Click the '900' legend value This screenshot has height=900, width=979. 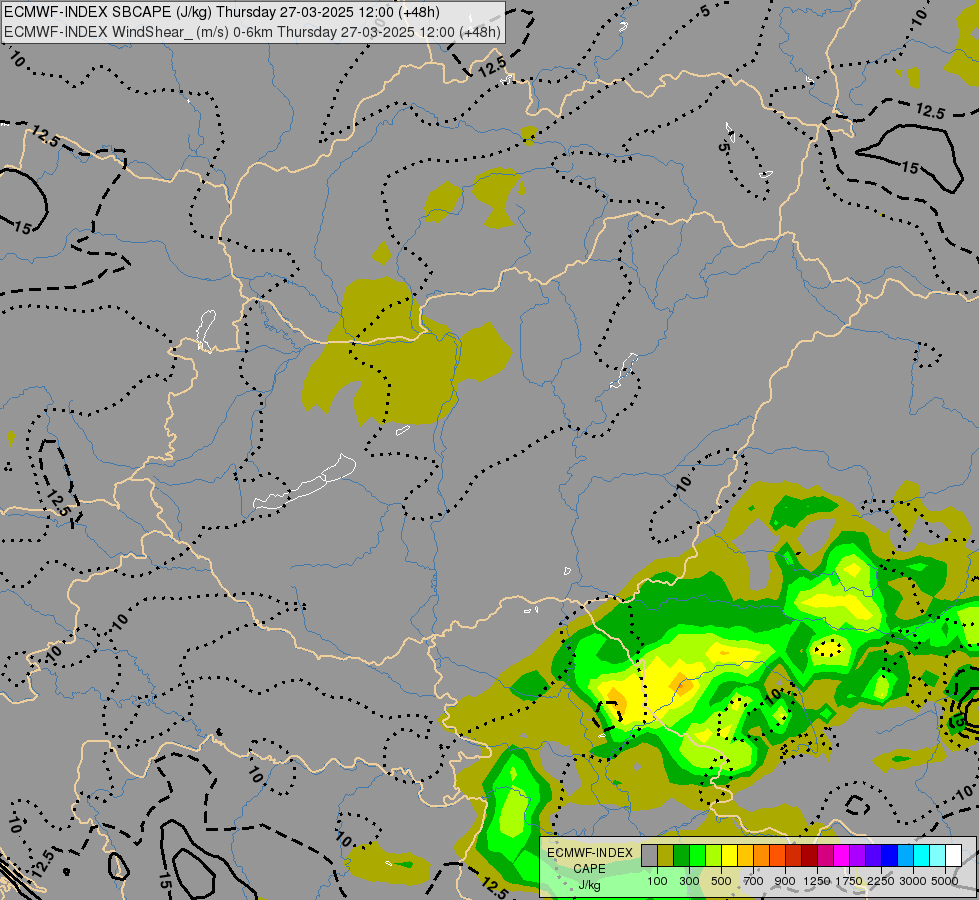(x=785, y=881)
